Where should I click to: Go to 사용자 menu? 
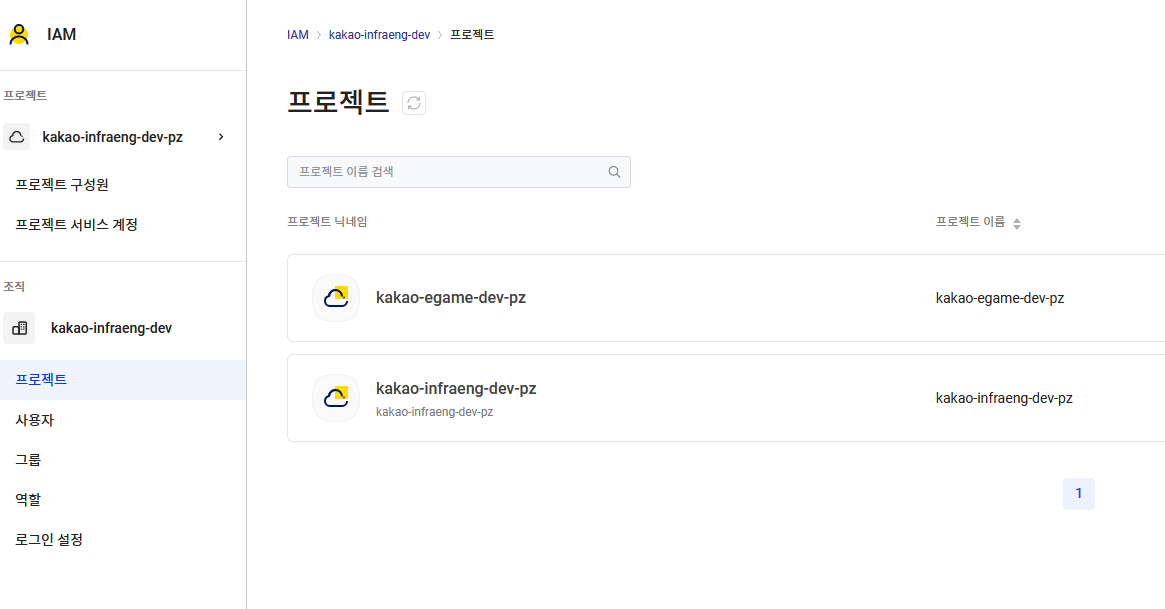35,420
